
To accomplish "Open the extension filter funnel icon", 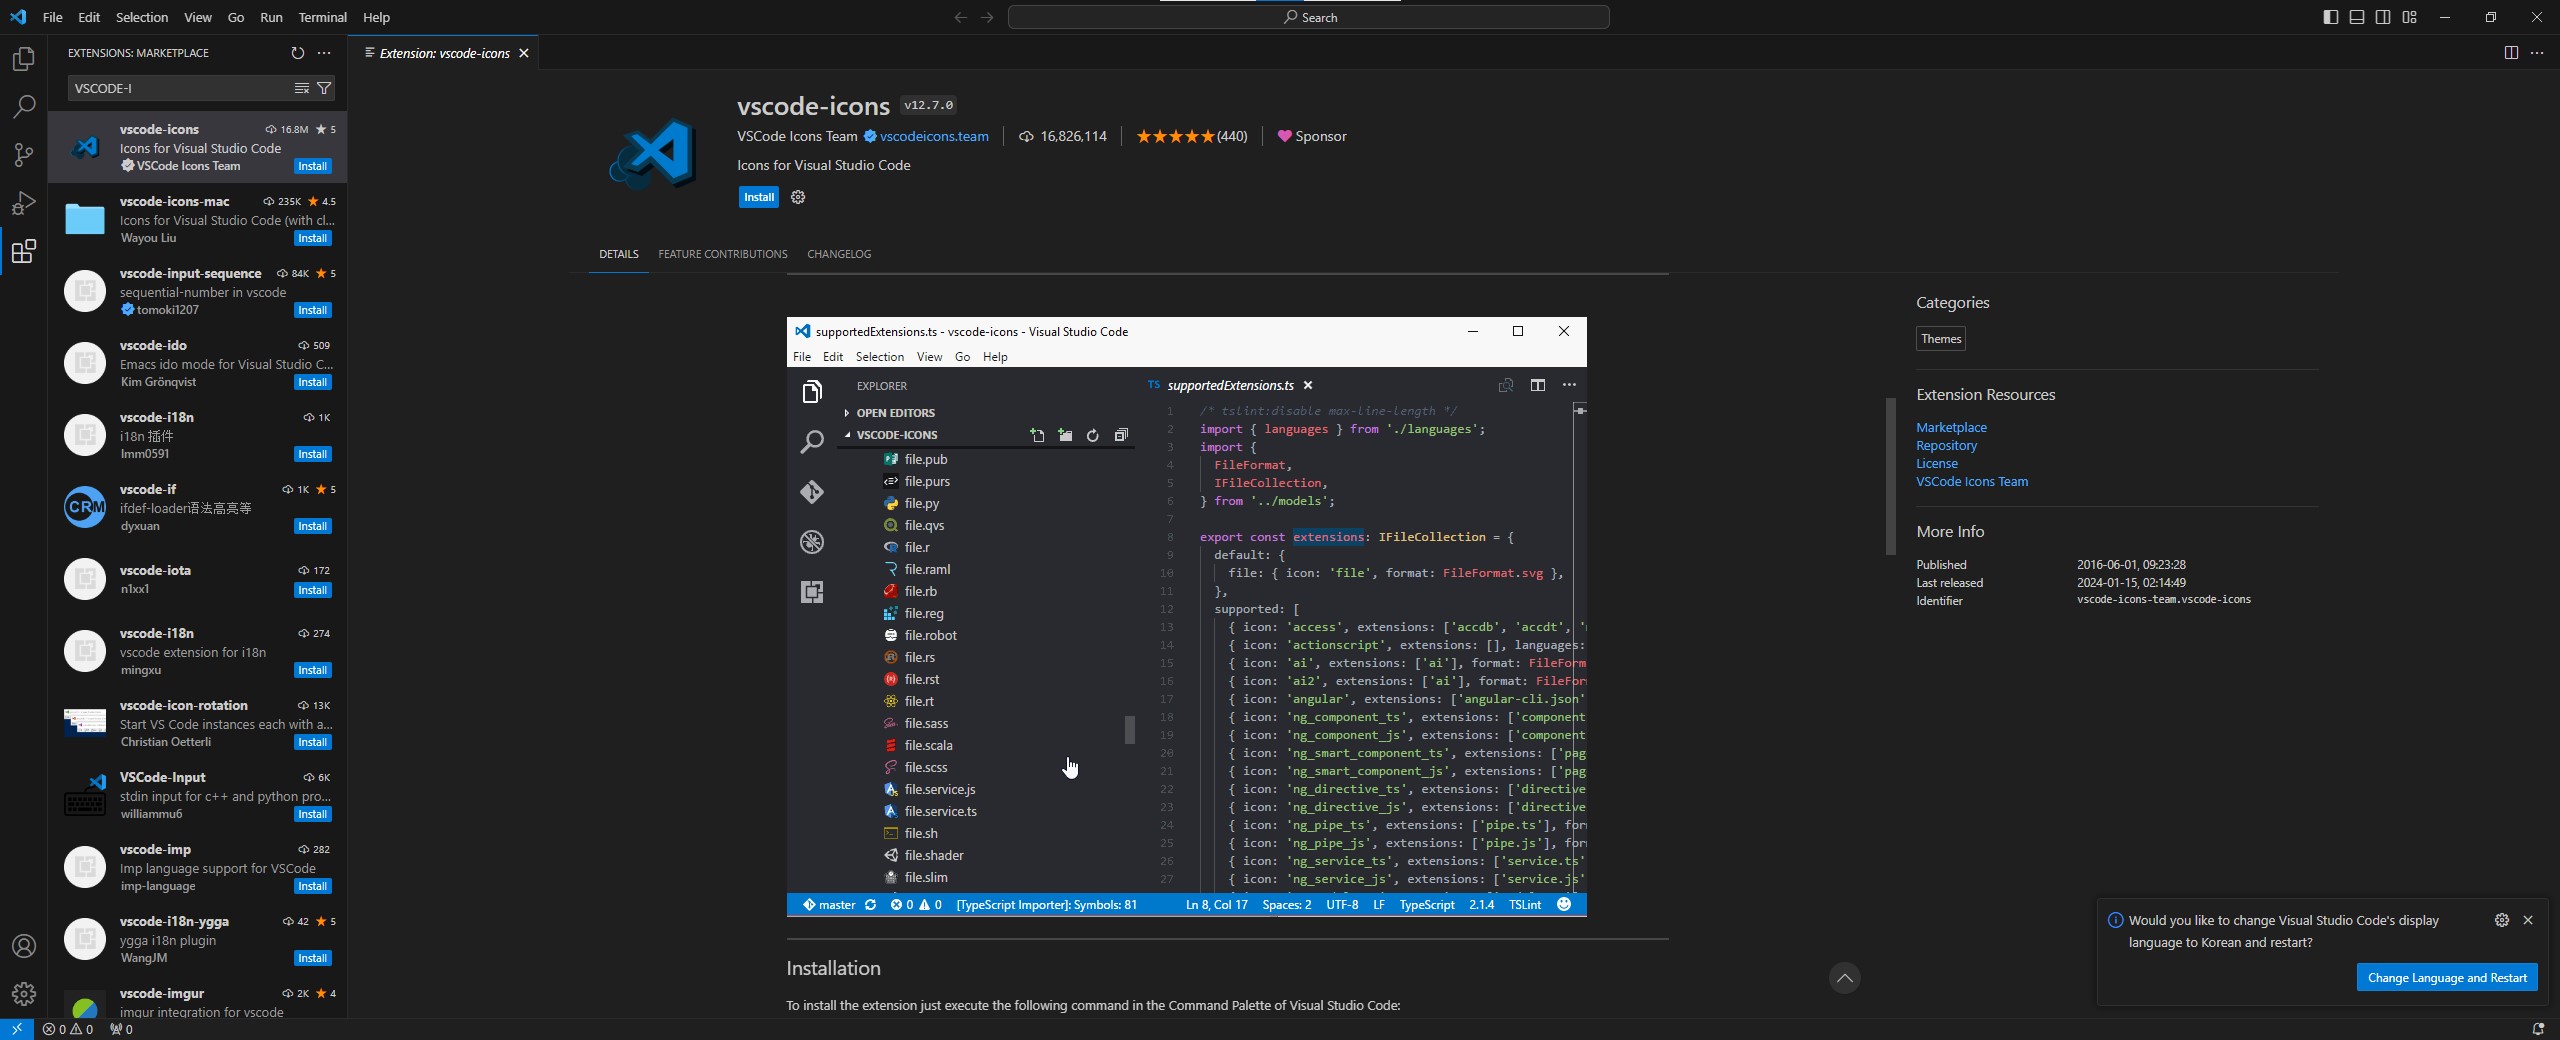I will click(323, 88).
